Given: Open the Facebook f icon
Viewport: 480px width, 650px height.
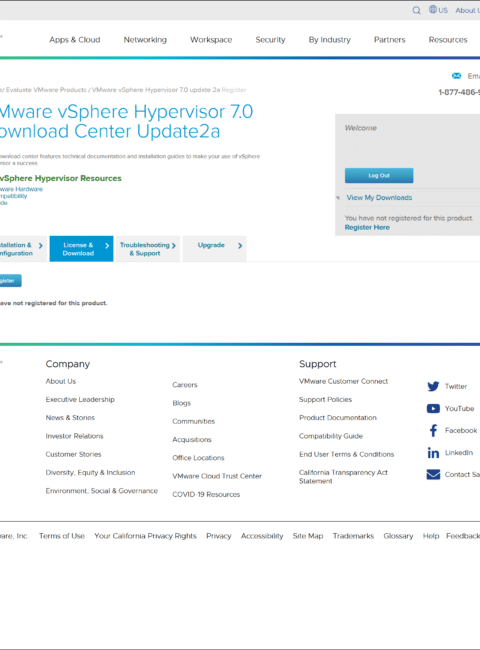Looking at the screenshot, I should [x=433, y=431].
